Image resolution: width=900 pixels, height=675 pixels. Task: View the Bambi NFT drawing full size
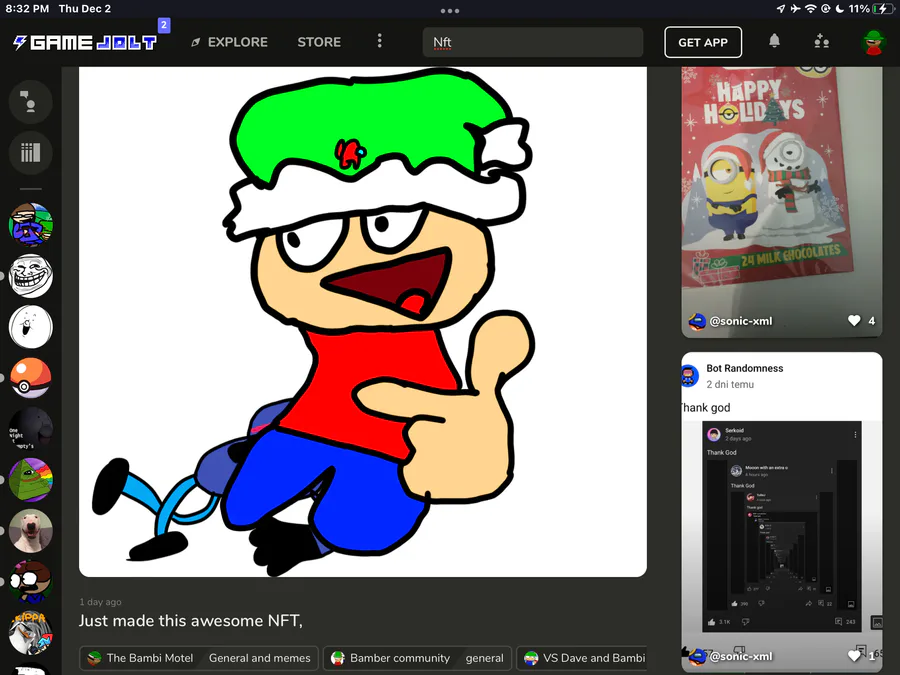click(363, 321)
